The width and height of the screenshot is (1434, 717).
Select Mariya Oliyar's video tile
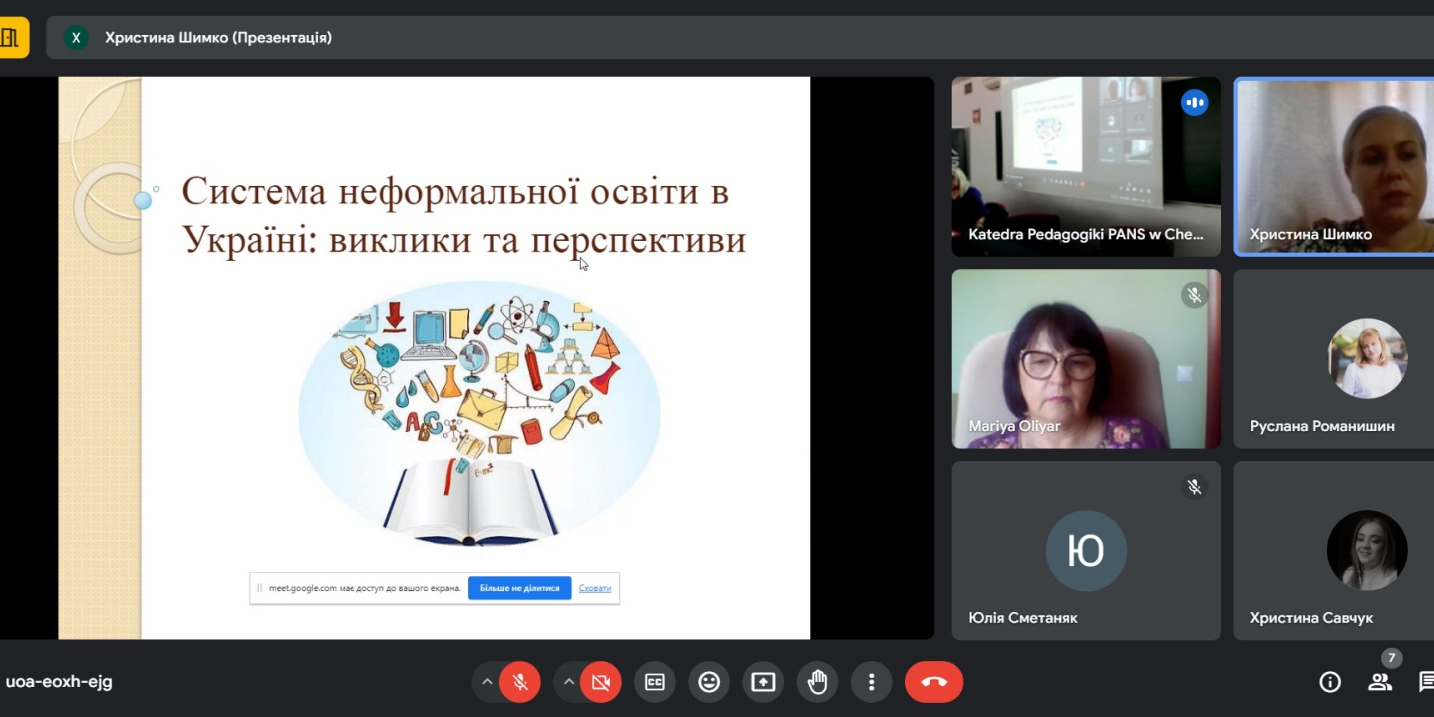[1085, 358]
